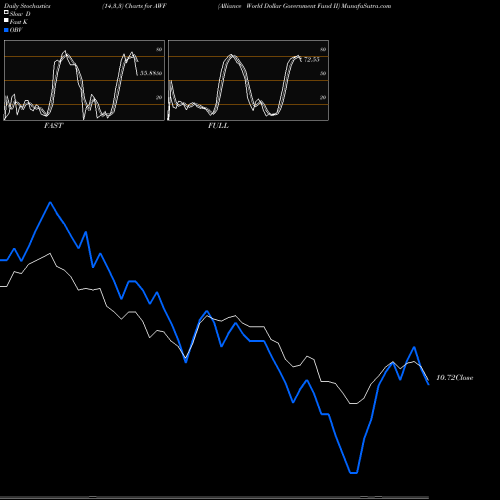The height and width of the screenshot is (500, 500).
Task: Click the Fast K legend swatch
Action: coord(6,20)
